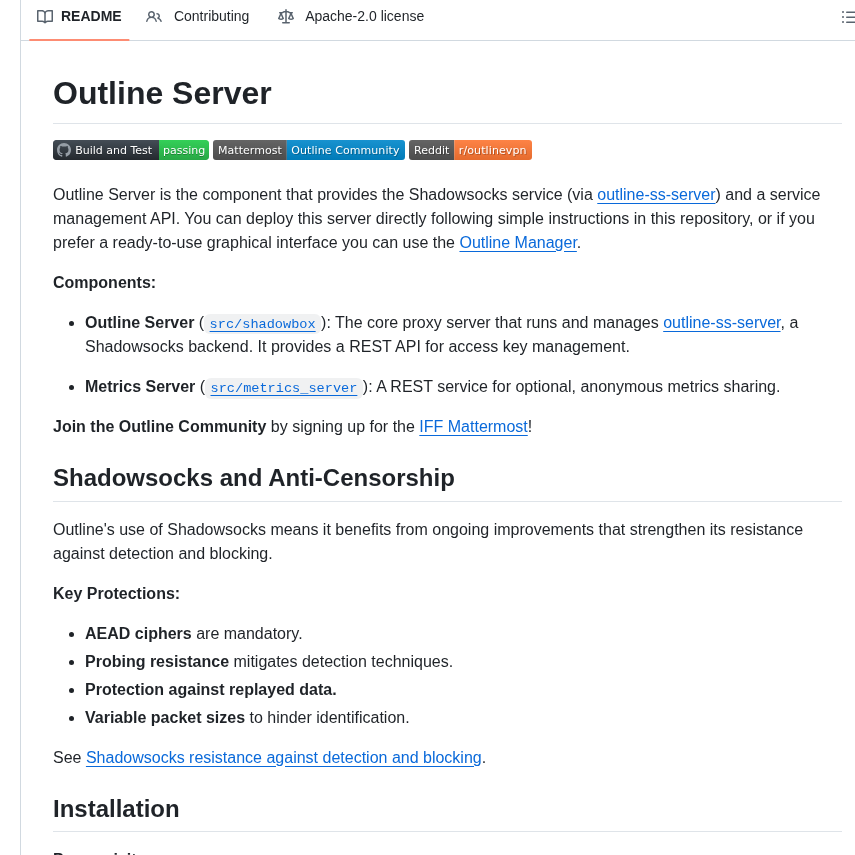855x855 pixels.
Task: Click the Outline Server heading
Action: 162,93
